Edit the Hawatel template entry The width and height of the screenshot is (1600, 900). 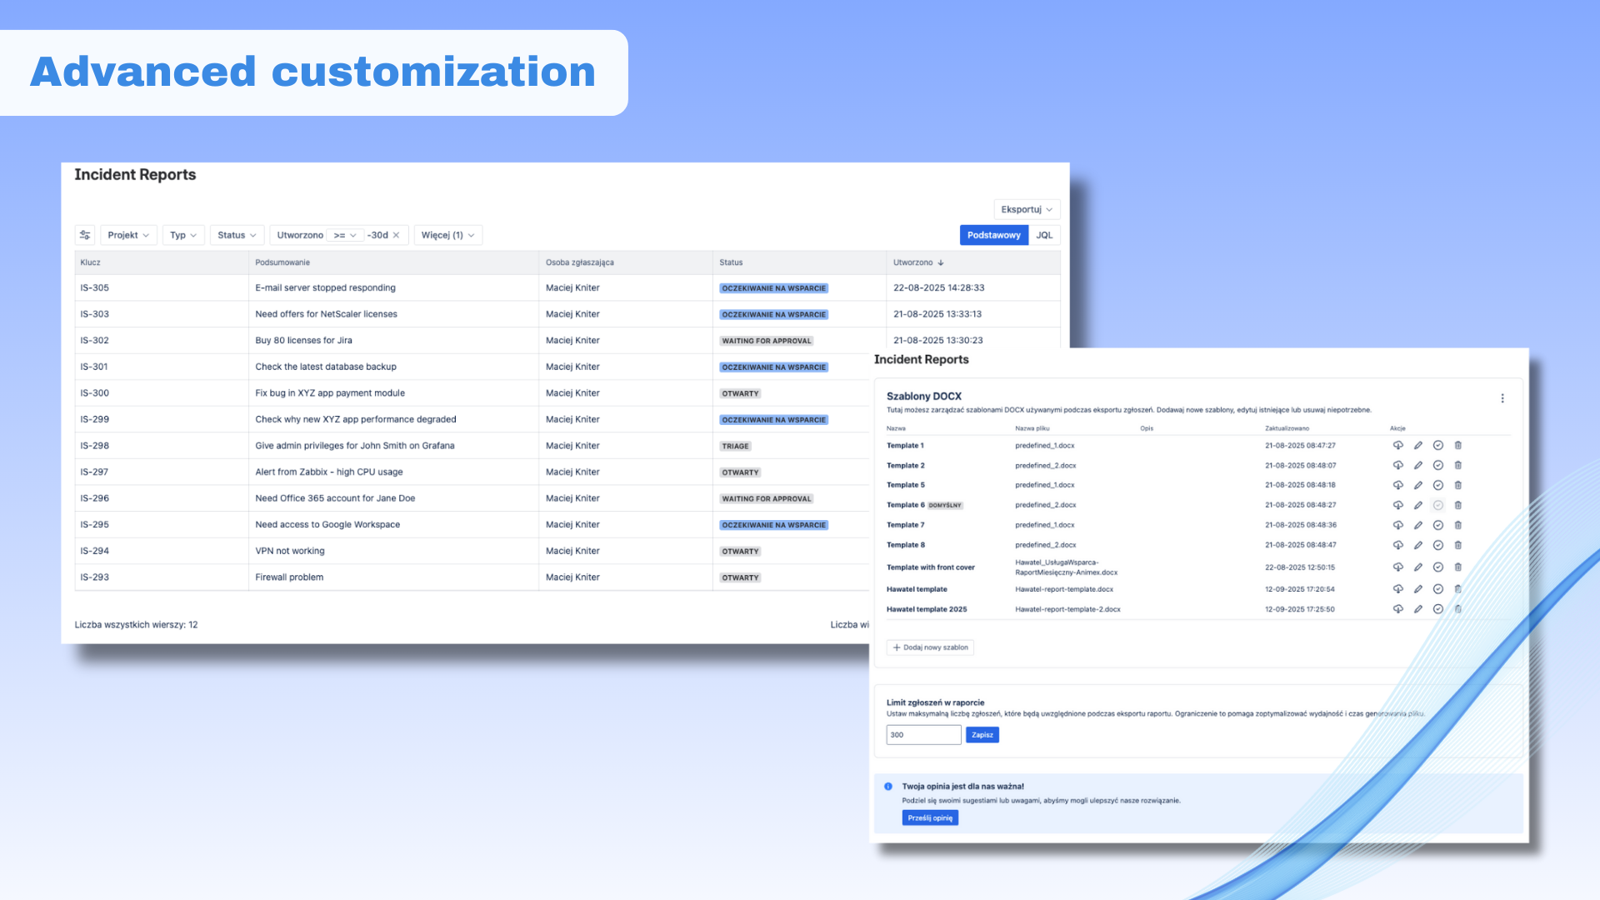pyautogui.click(x=1418, y=589)
